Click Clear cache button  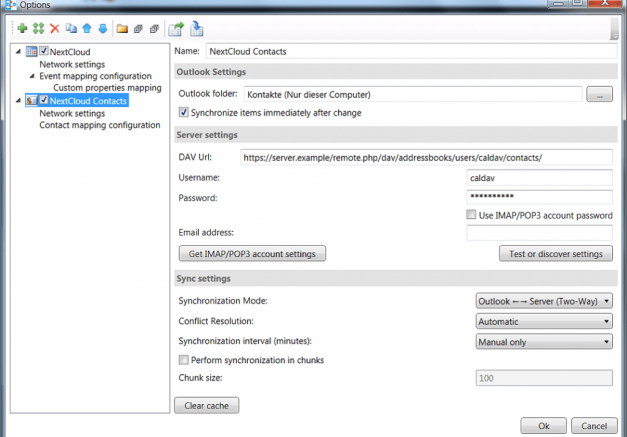tap(207, 405)
